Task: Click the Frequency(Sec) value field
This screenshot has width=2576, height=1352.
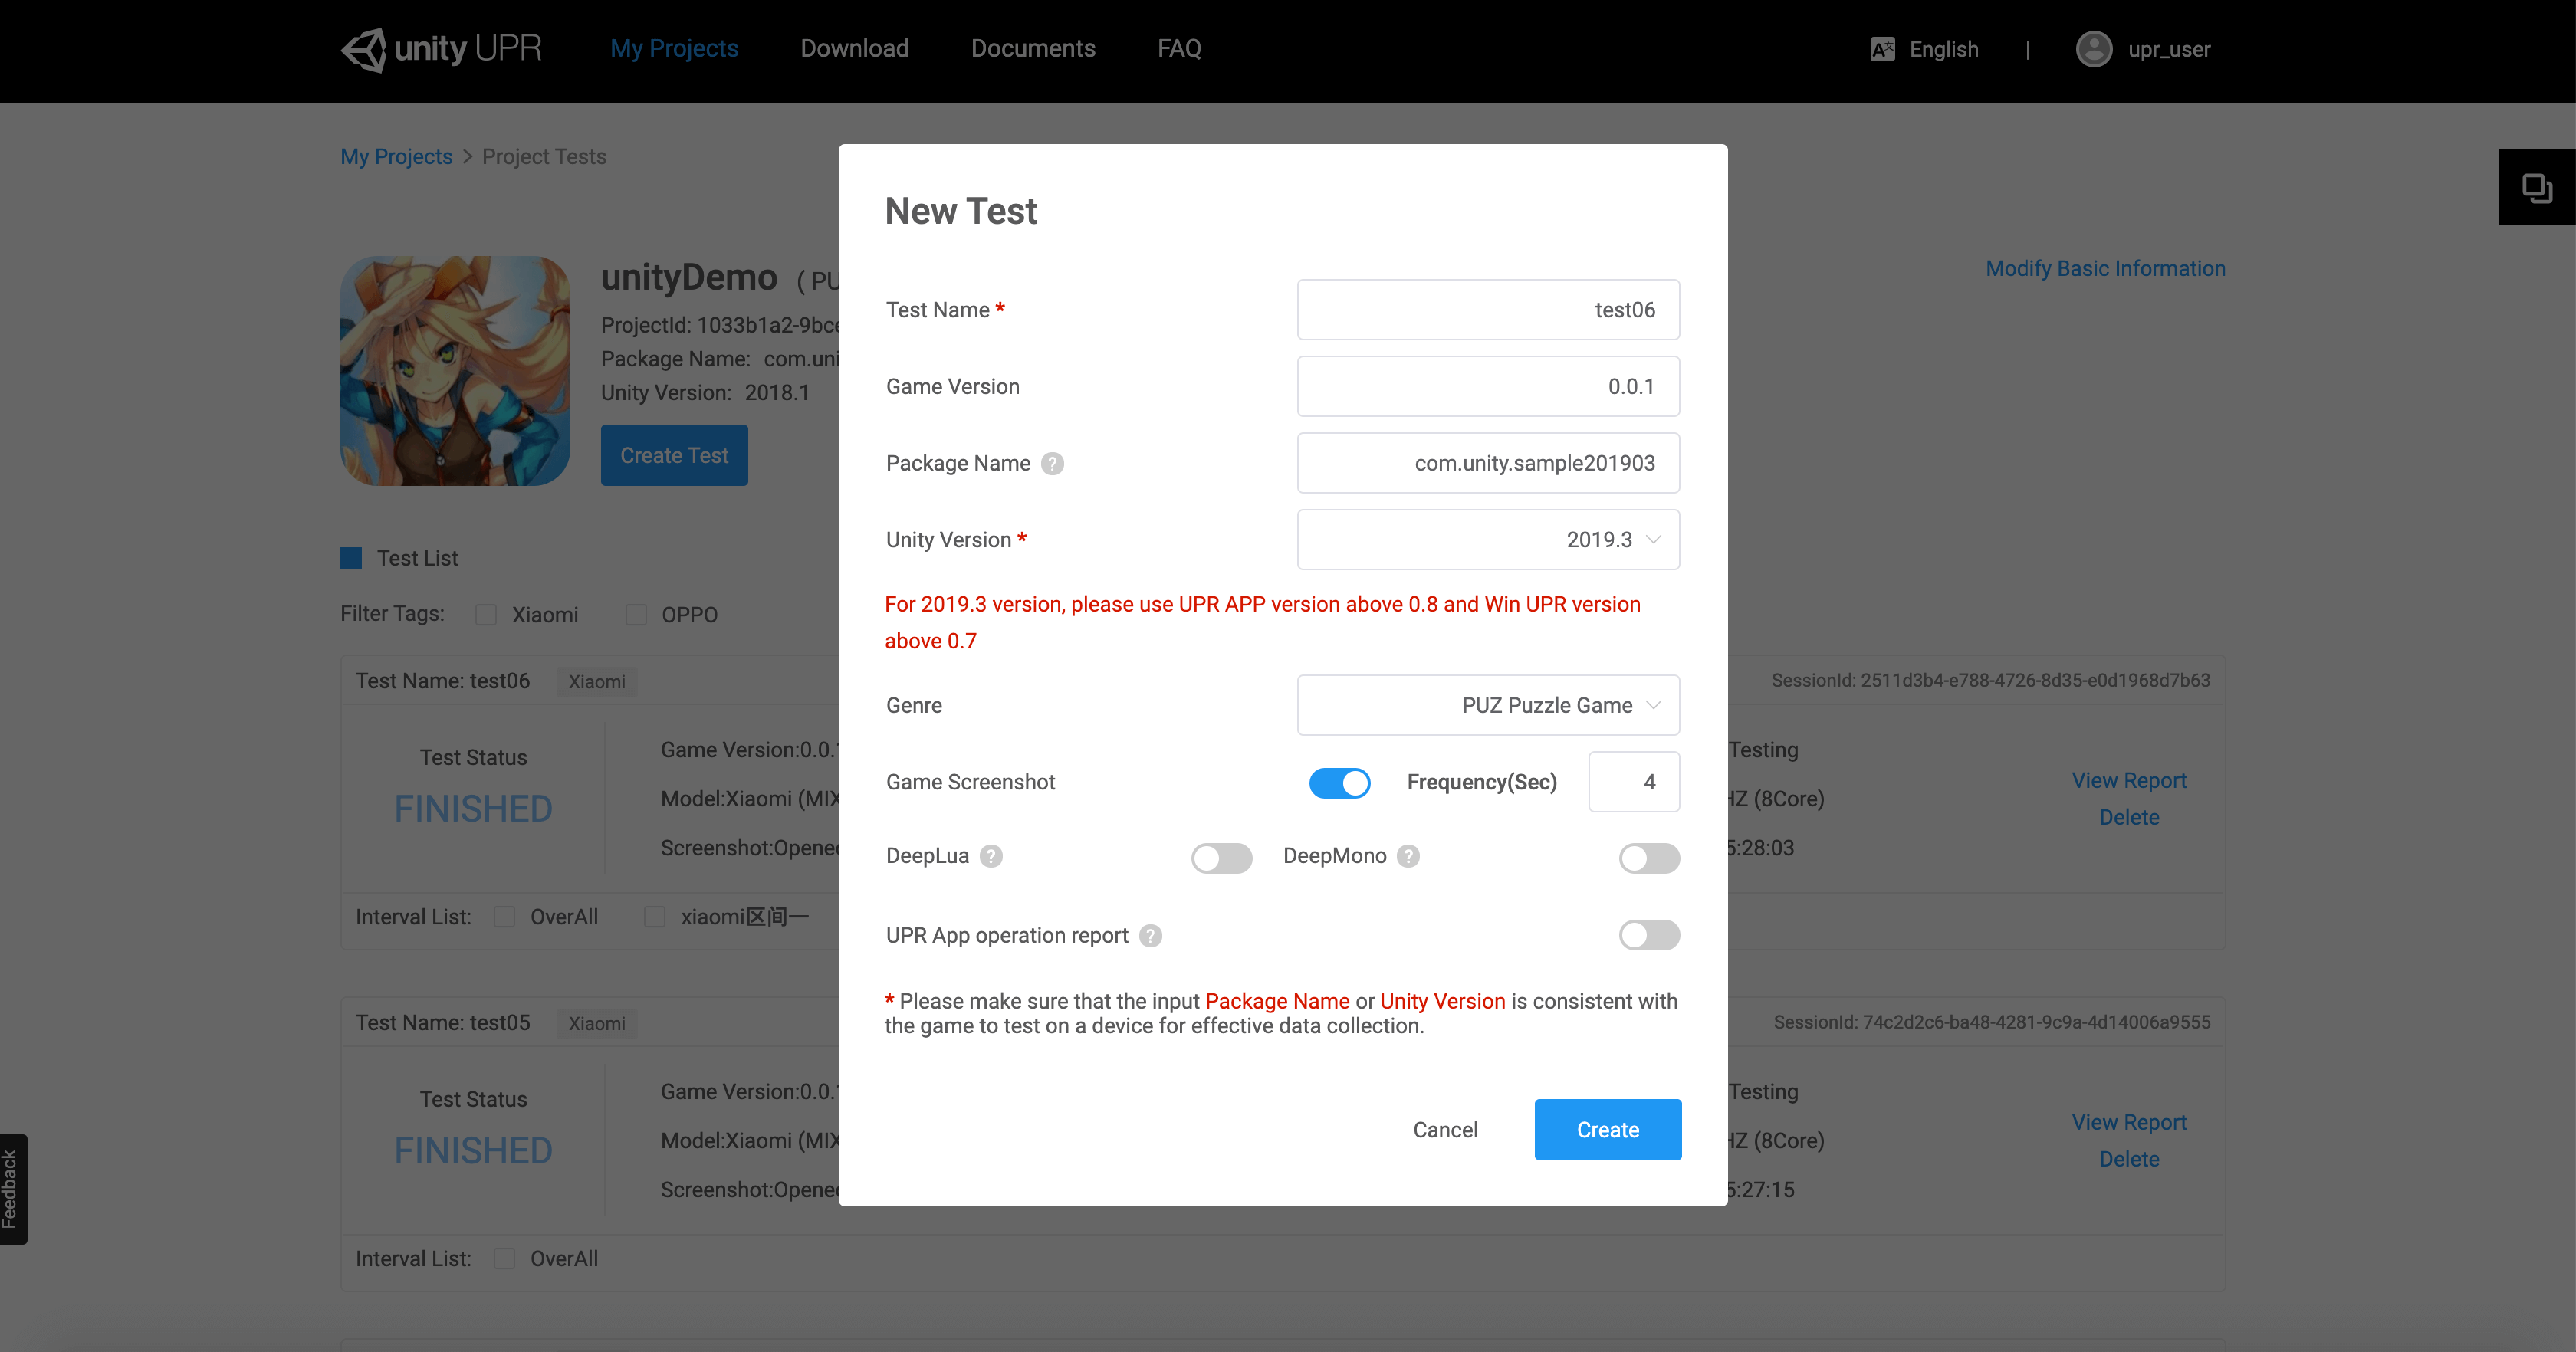Action: 1633,782
